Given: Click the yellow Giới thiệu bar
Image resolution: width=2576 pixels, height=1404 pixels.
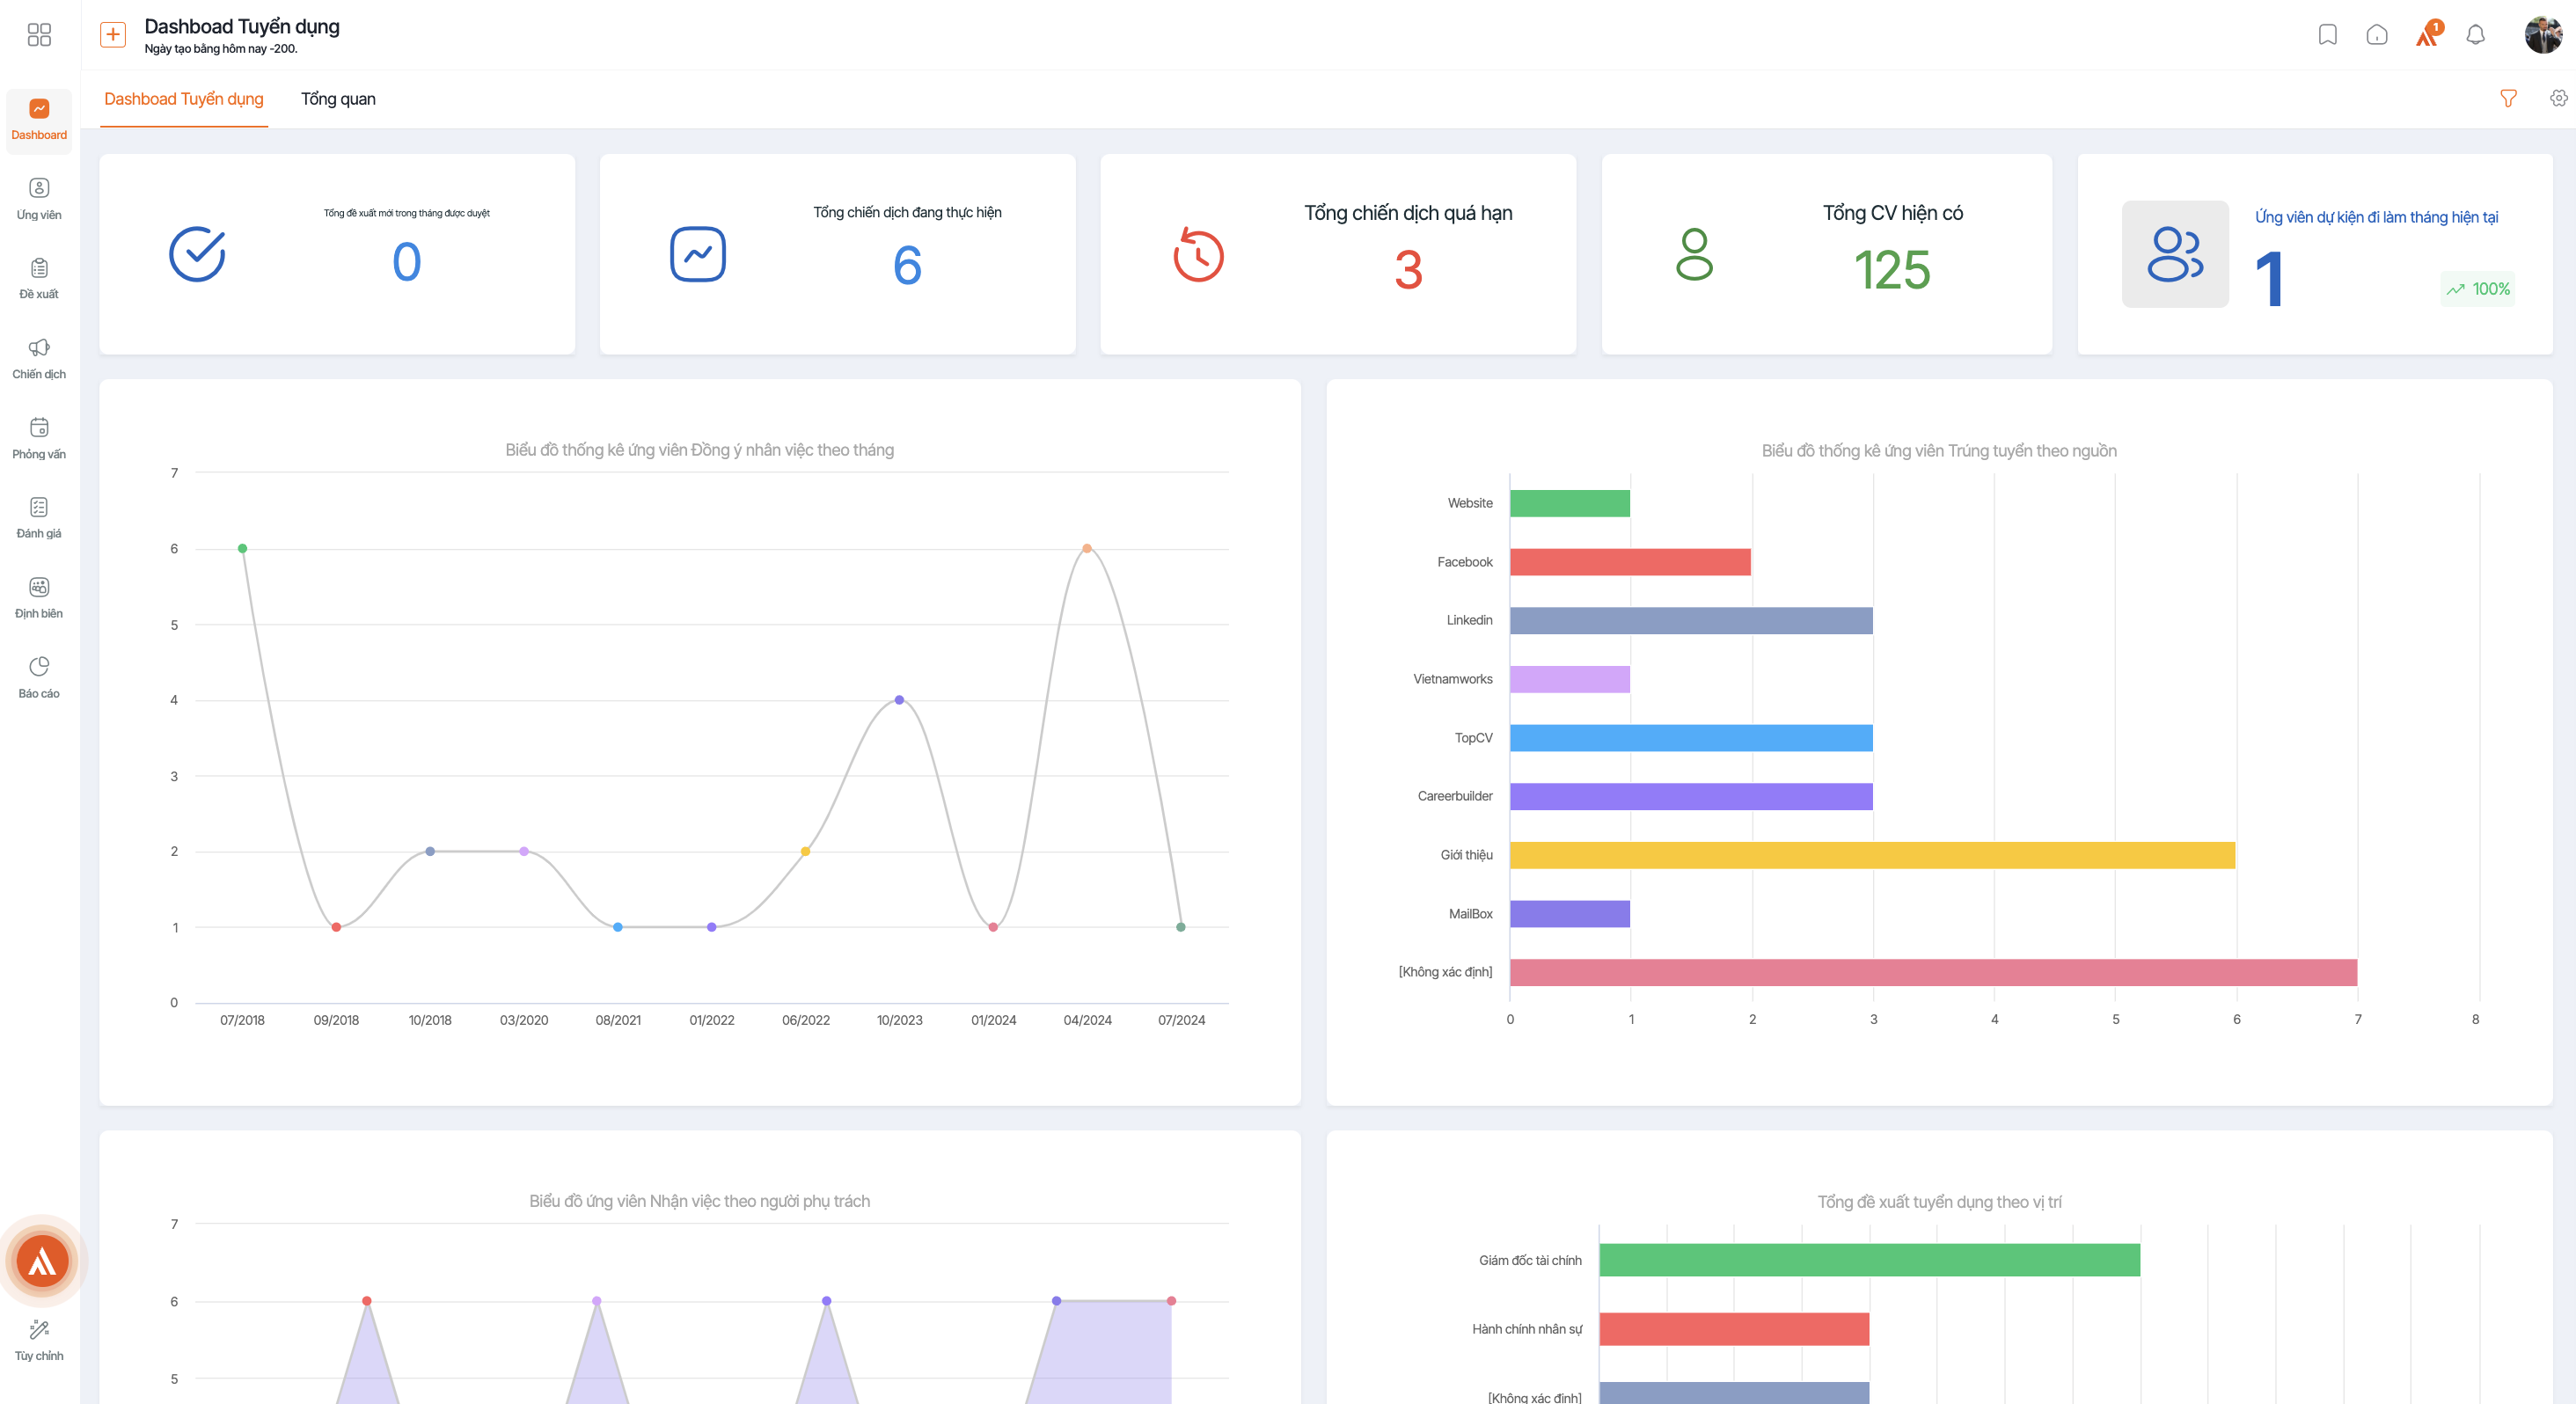Looking at the screenshot, I should 1872,855.
